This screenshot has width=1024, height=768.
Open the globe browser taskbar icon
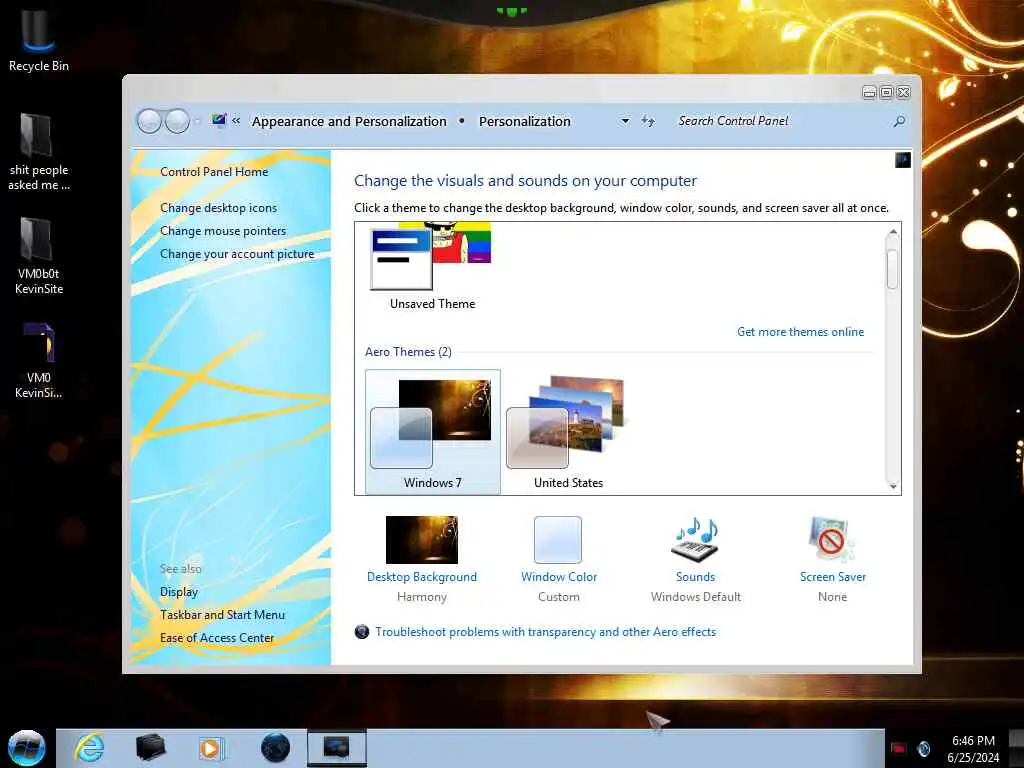275,748
